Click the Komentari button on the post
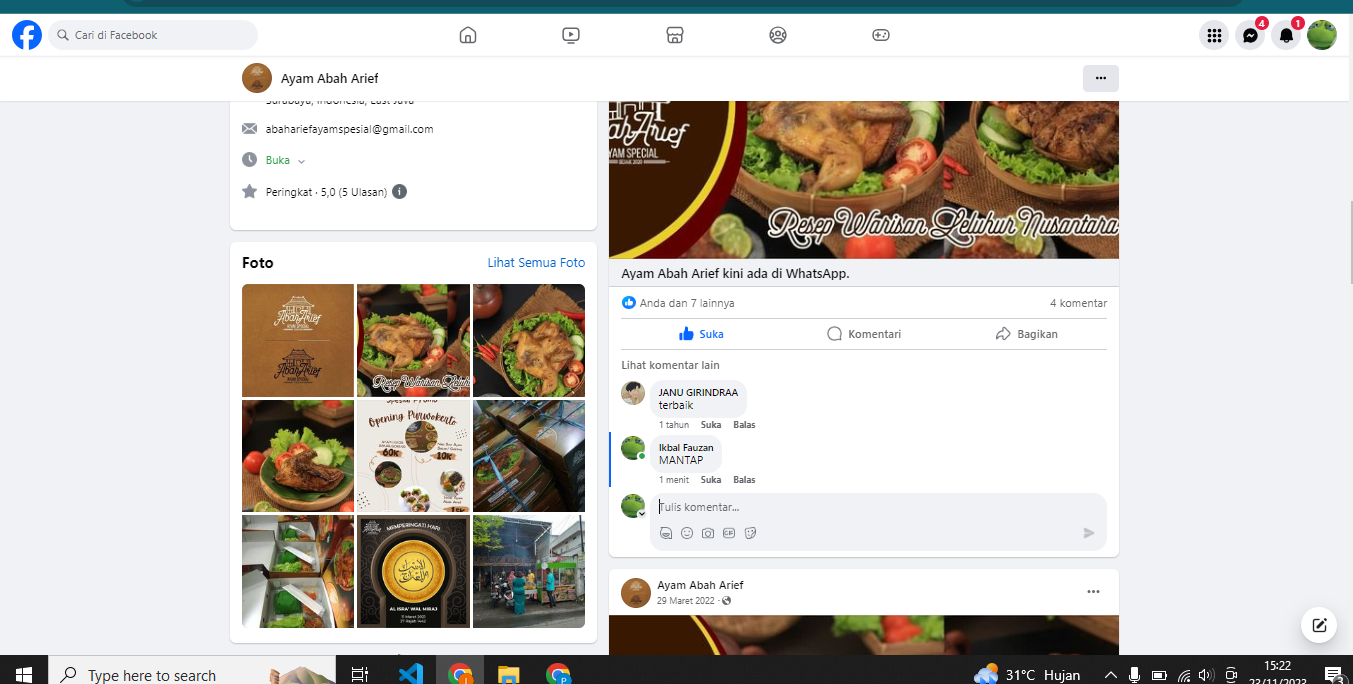1353x684 pixels. click(864, 334)
